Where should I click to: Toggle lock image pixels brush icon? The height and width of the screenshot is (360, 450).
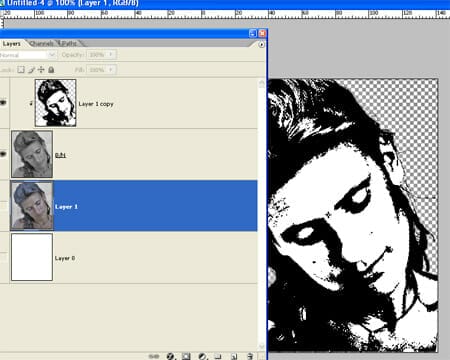tap(31, 70)
